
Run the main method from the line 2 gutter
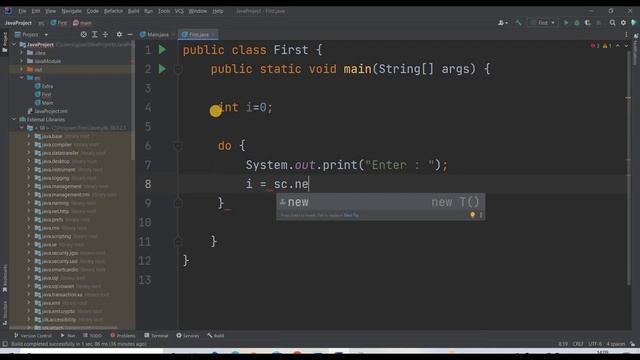(x=162, y=69)
